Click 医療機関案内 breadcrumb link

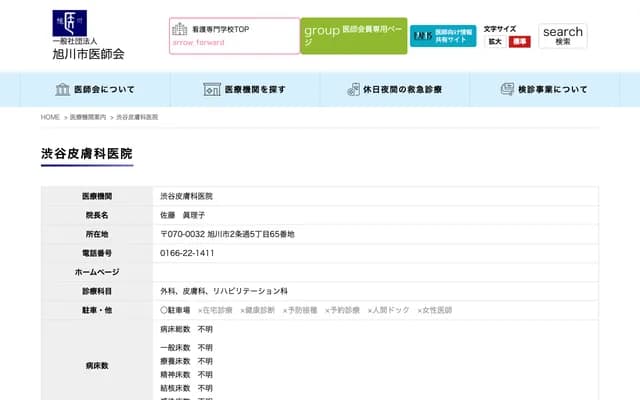[x=88, y=117]
